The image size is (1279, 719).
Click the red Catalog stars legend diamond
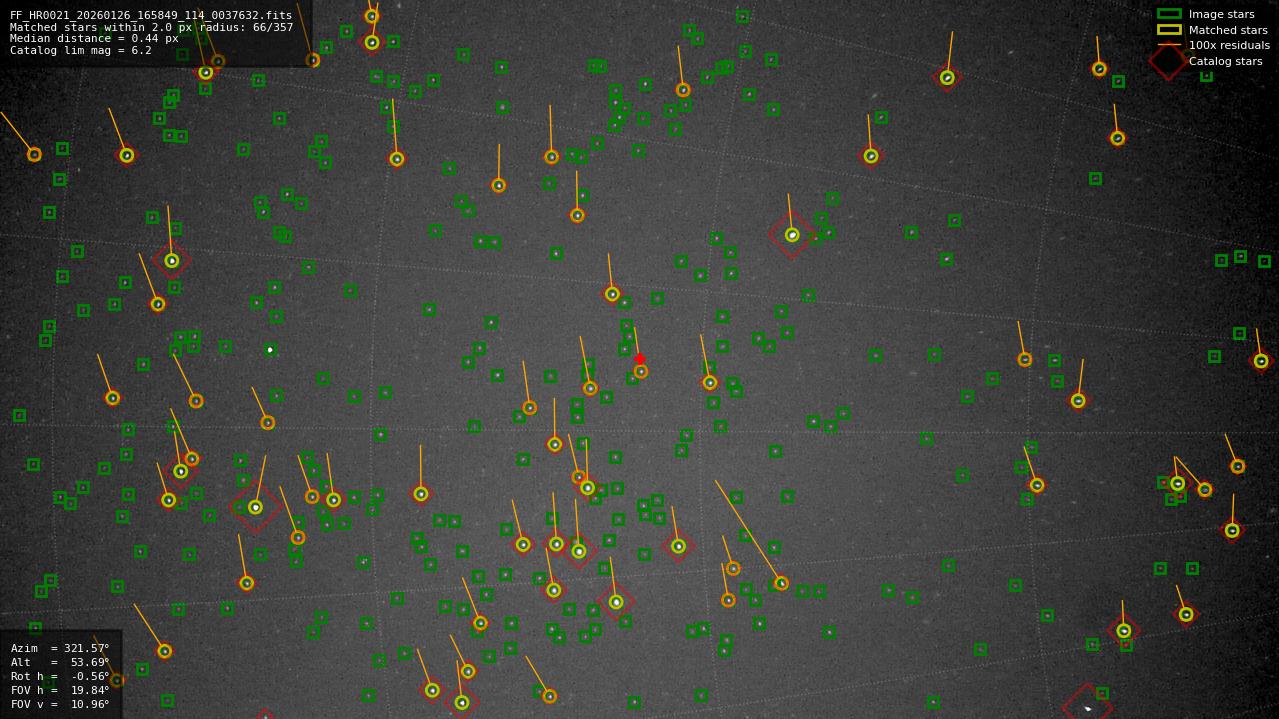(1169, 61)
